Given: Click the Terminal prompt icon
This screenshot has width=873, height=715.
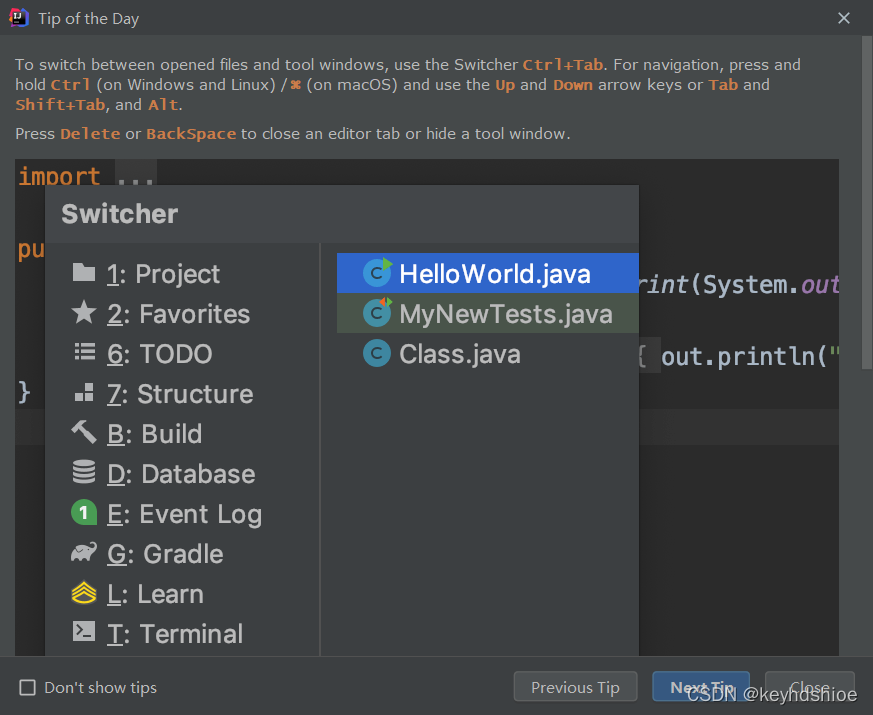Looking at the screenshot, I should coord(84,631).
